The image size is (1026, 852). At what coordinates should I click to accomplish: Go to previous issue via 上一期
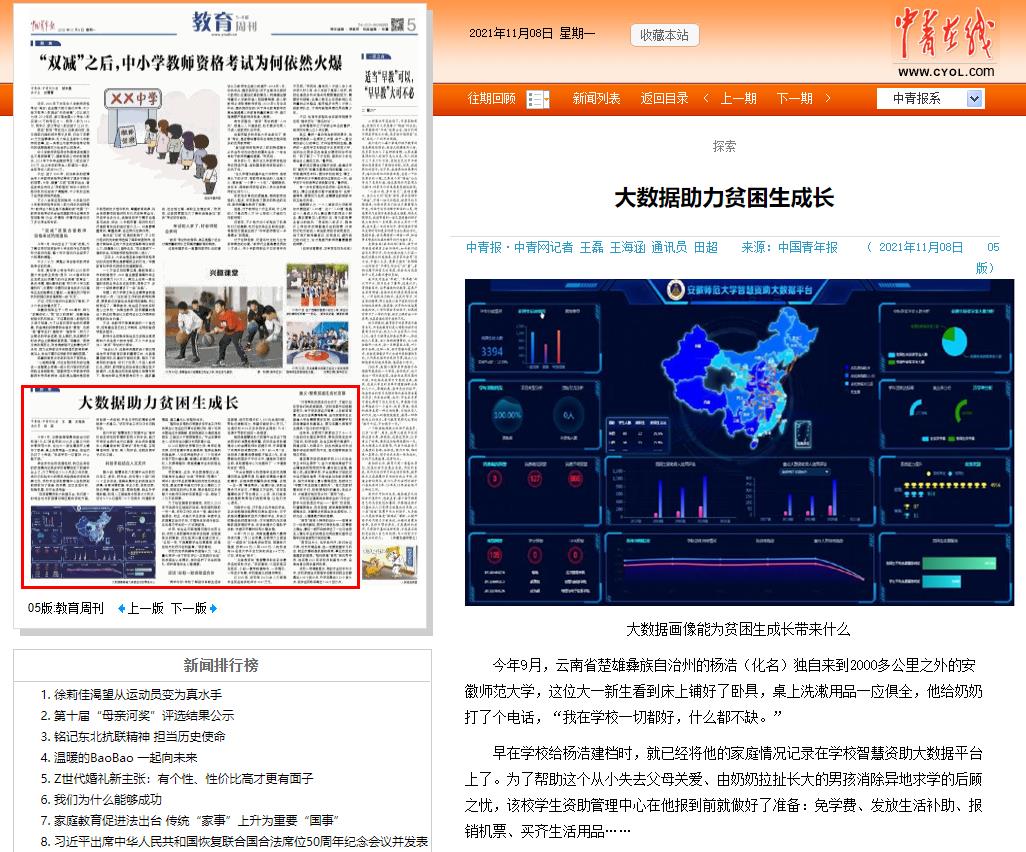coord(738,98)
